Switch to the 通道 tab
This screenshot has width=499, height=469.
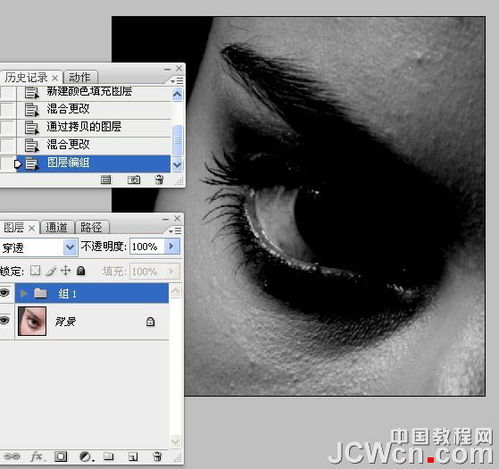[56, 227]
